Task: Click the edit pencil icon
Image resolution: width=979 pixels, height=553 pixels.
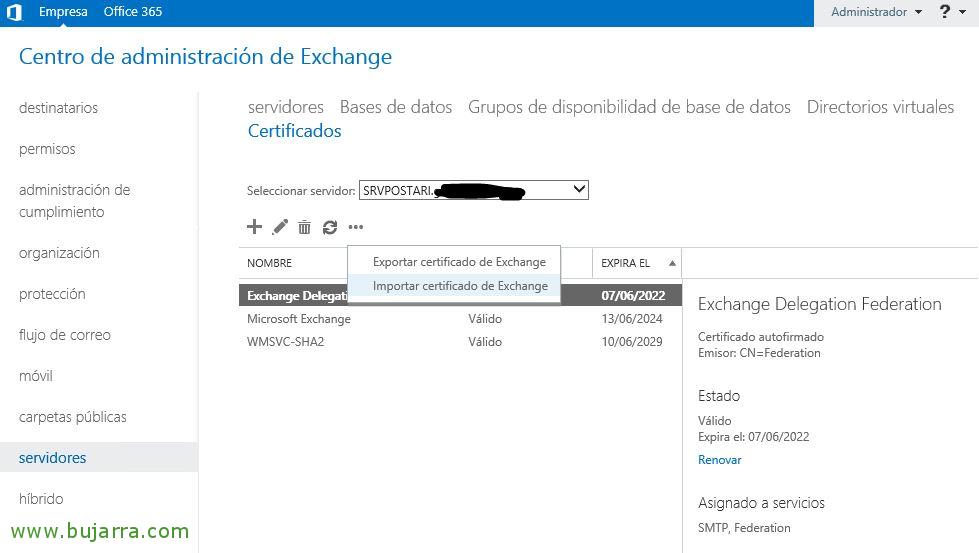Action: tap(280, 227)
